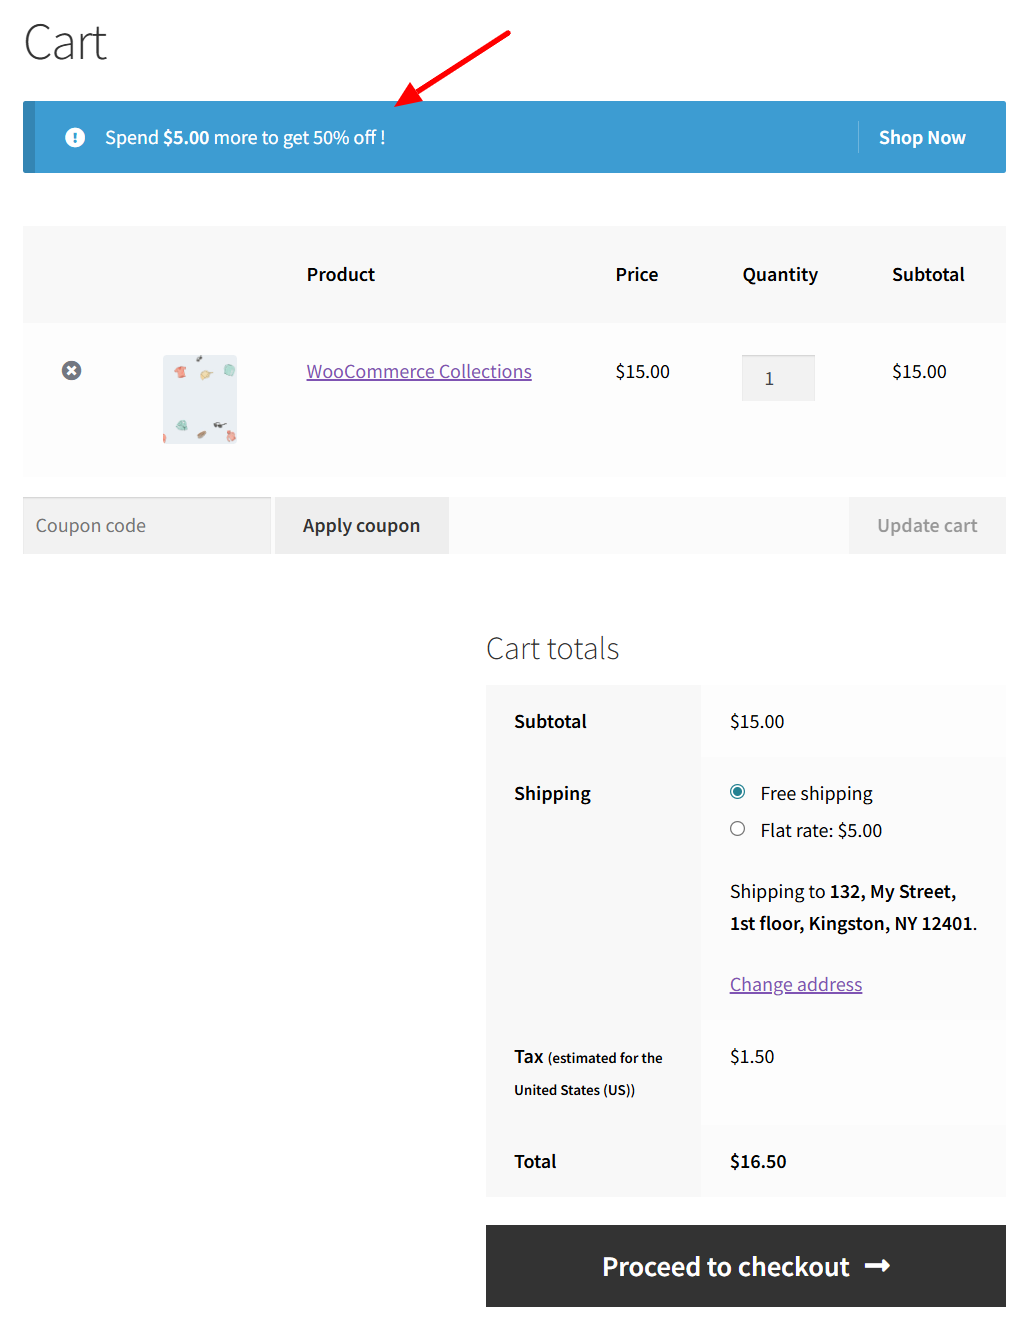The height and width of the screenshot is (1330, 1028).
Task: Click the info icon in the blue notice
Action: pos(75,137)
